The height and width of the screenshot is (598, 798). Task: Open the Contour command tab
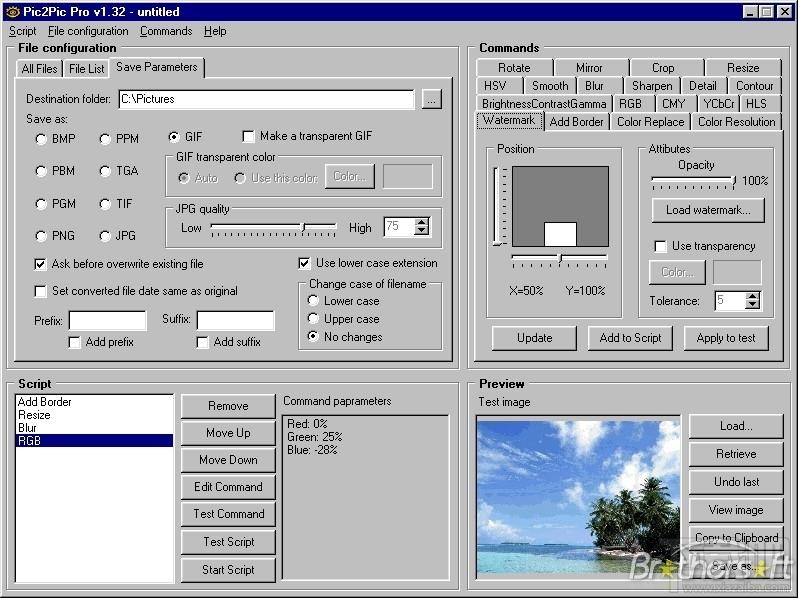(x=754, y=86)
